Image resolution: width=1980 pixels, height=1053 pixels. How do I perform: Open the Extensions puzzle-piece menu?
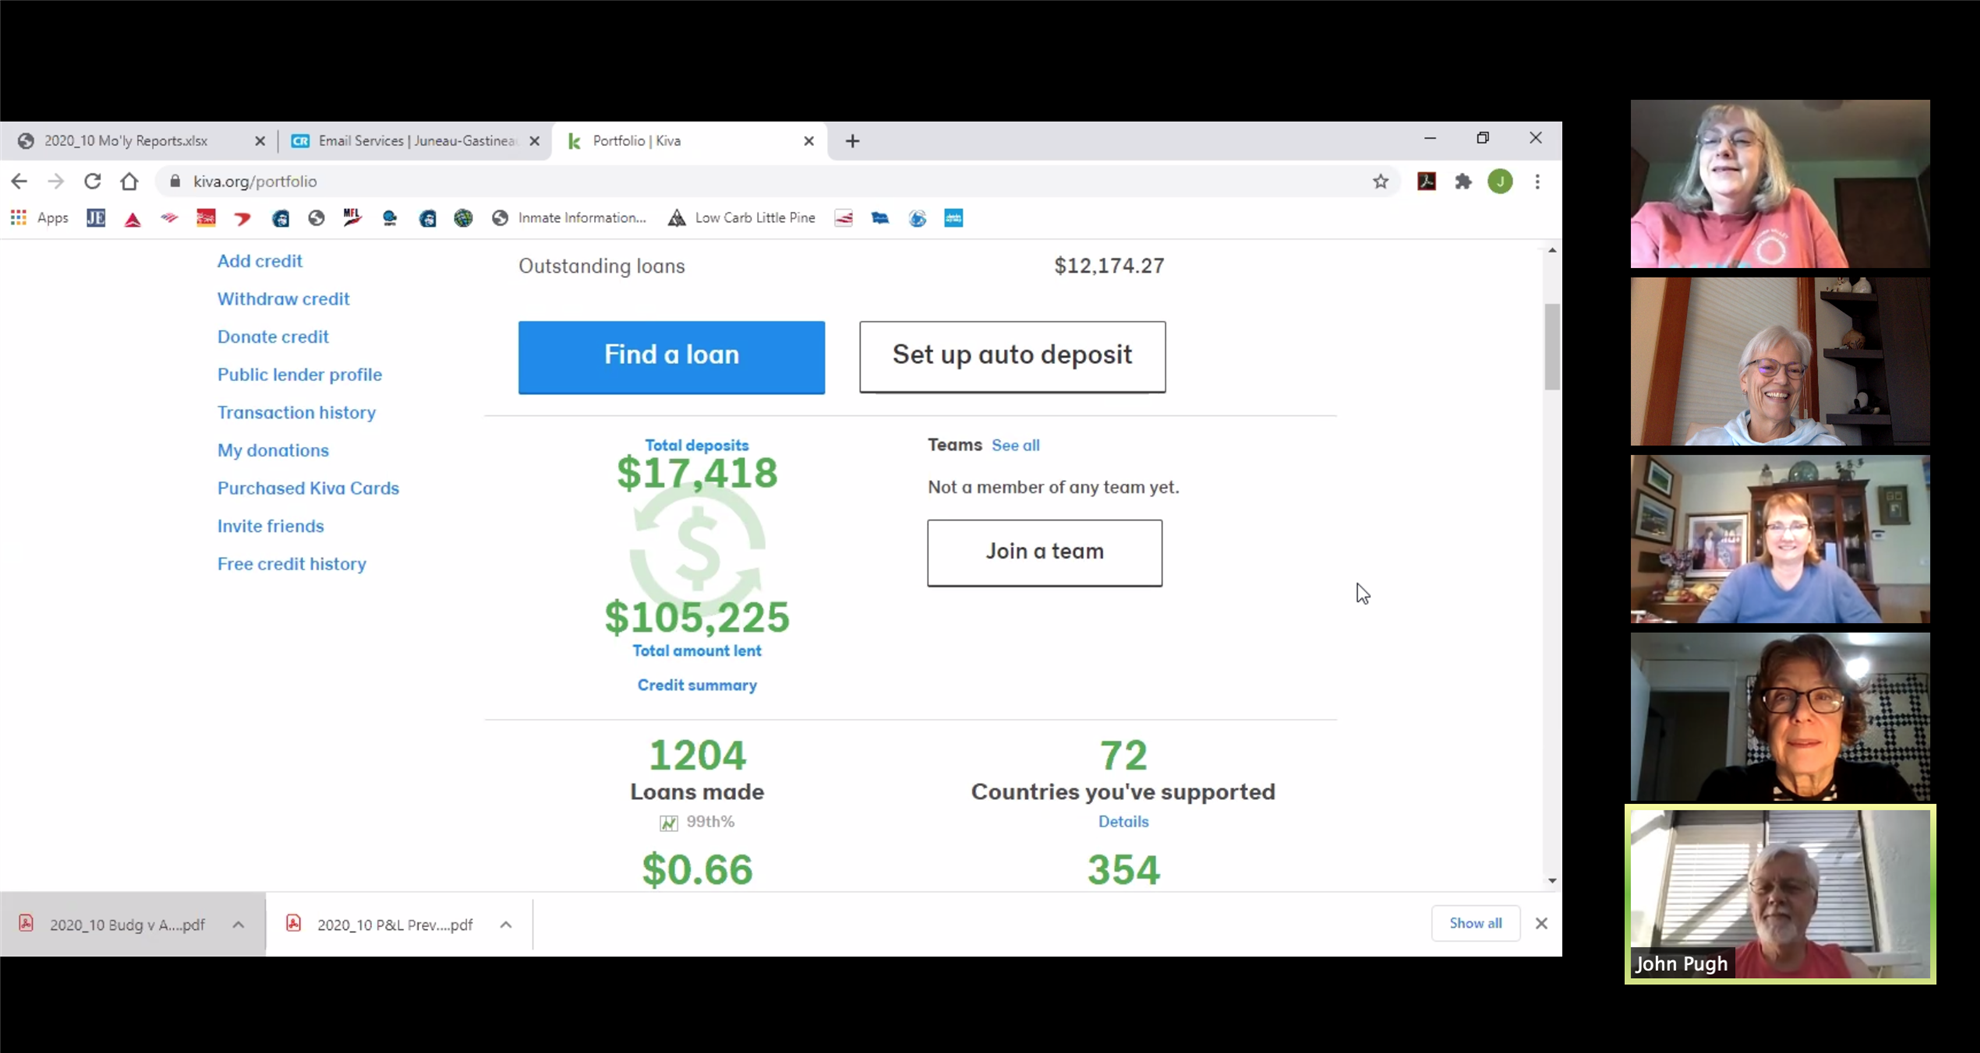pyautogui.click(x=1463, y=181)
